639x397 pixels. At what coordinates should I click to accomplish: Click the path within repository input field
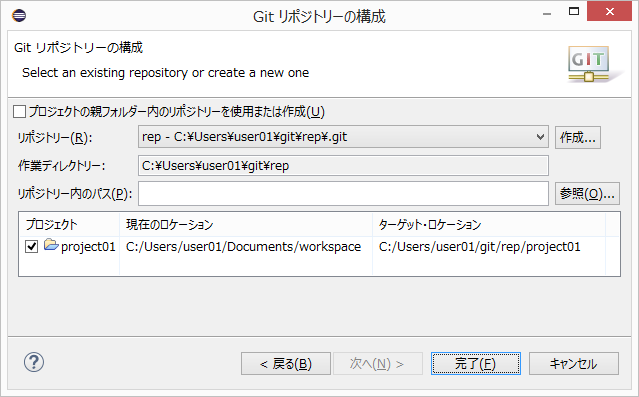[343, 194]
